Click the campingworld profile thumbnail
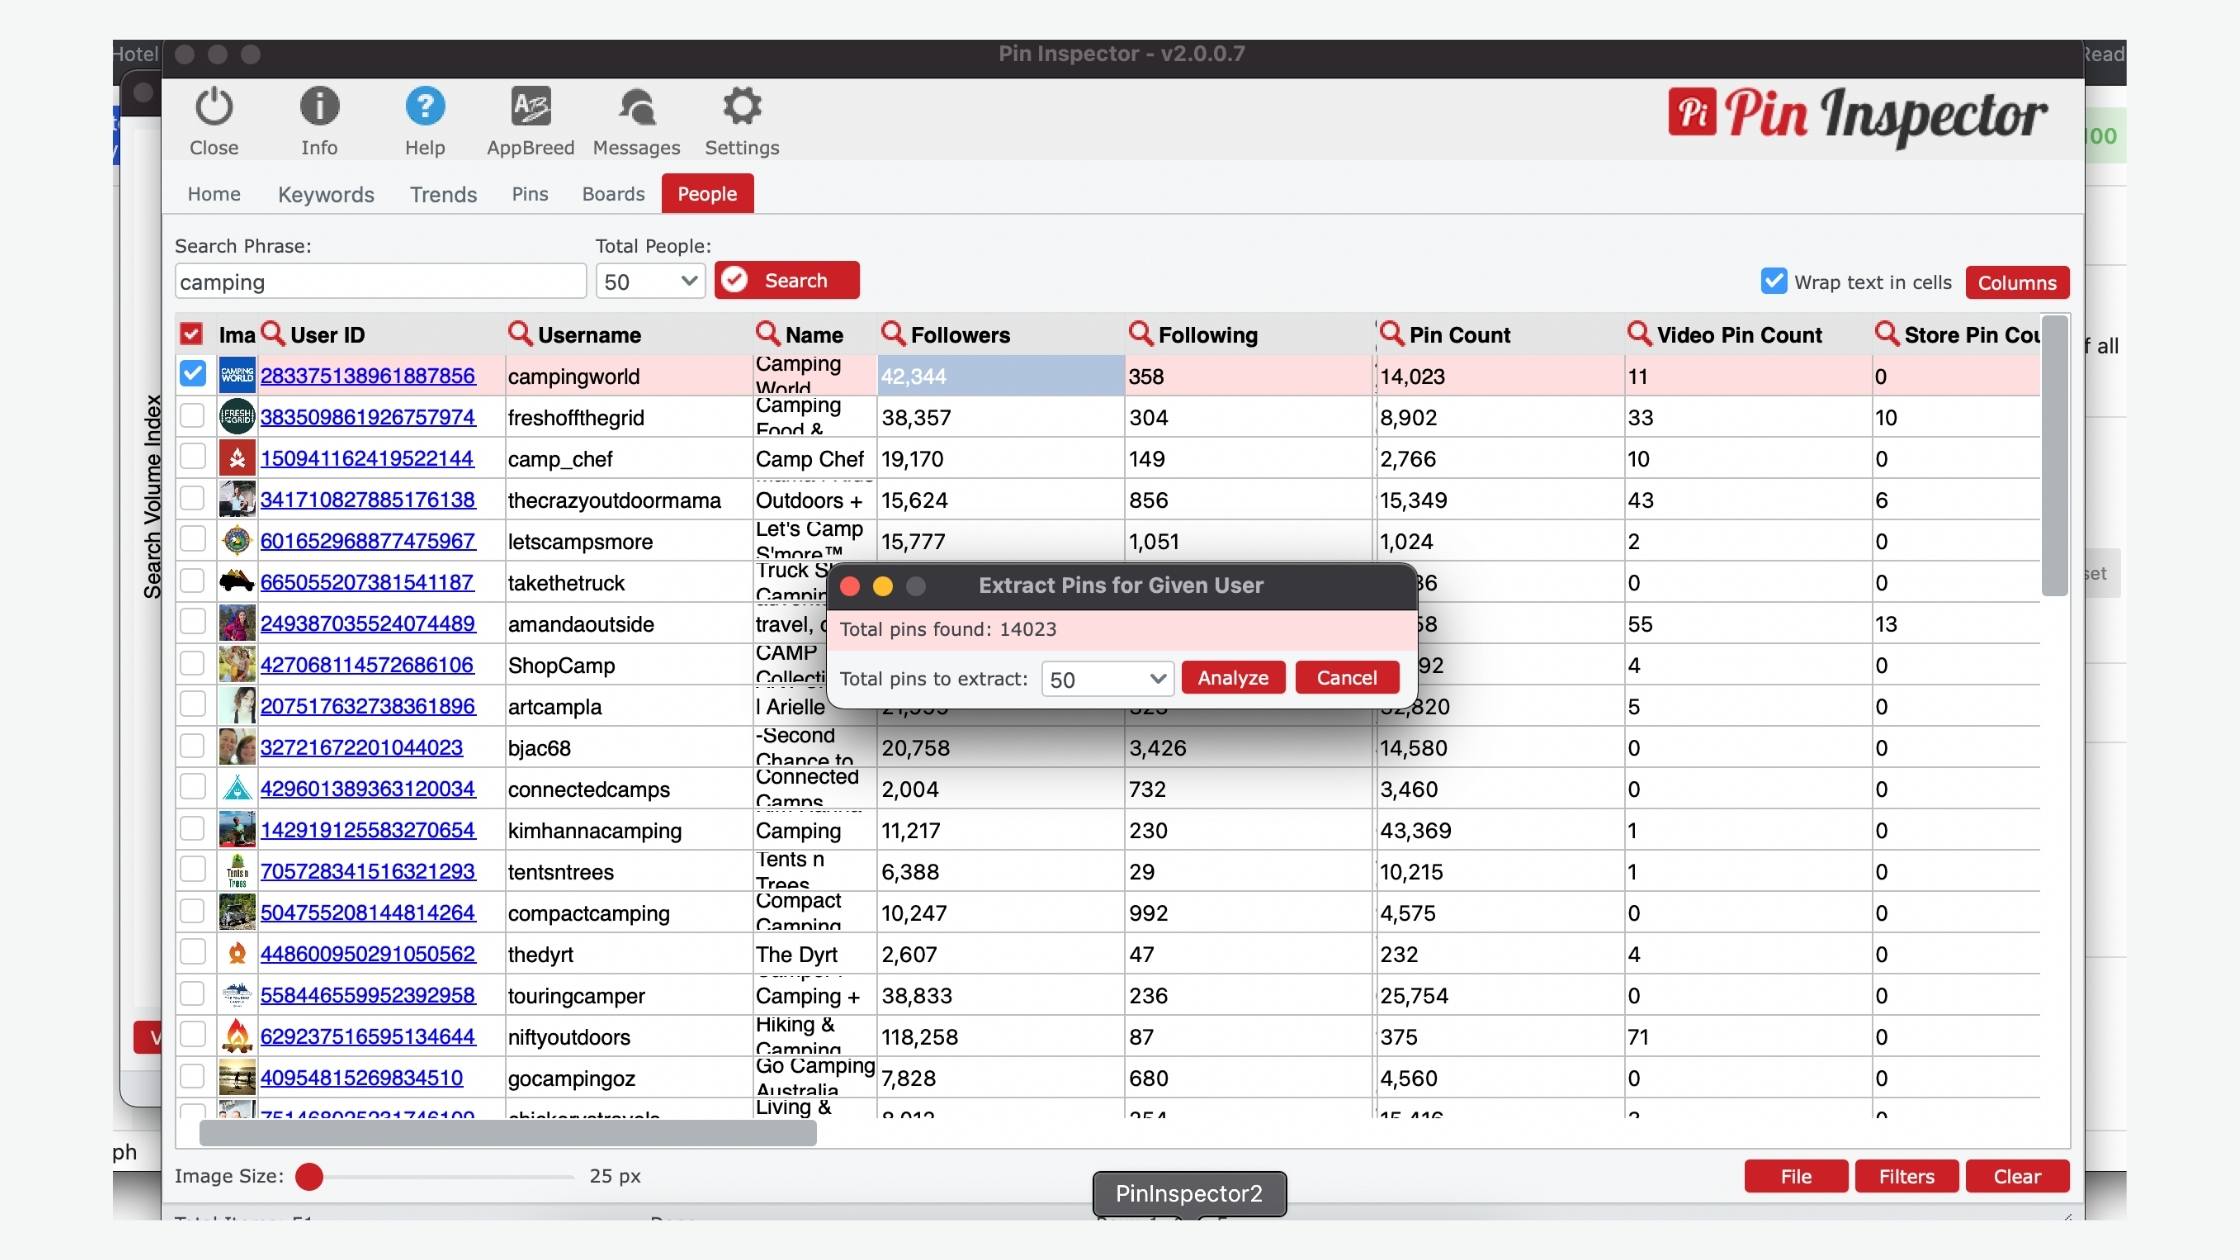 coord(237,375)
